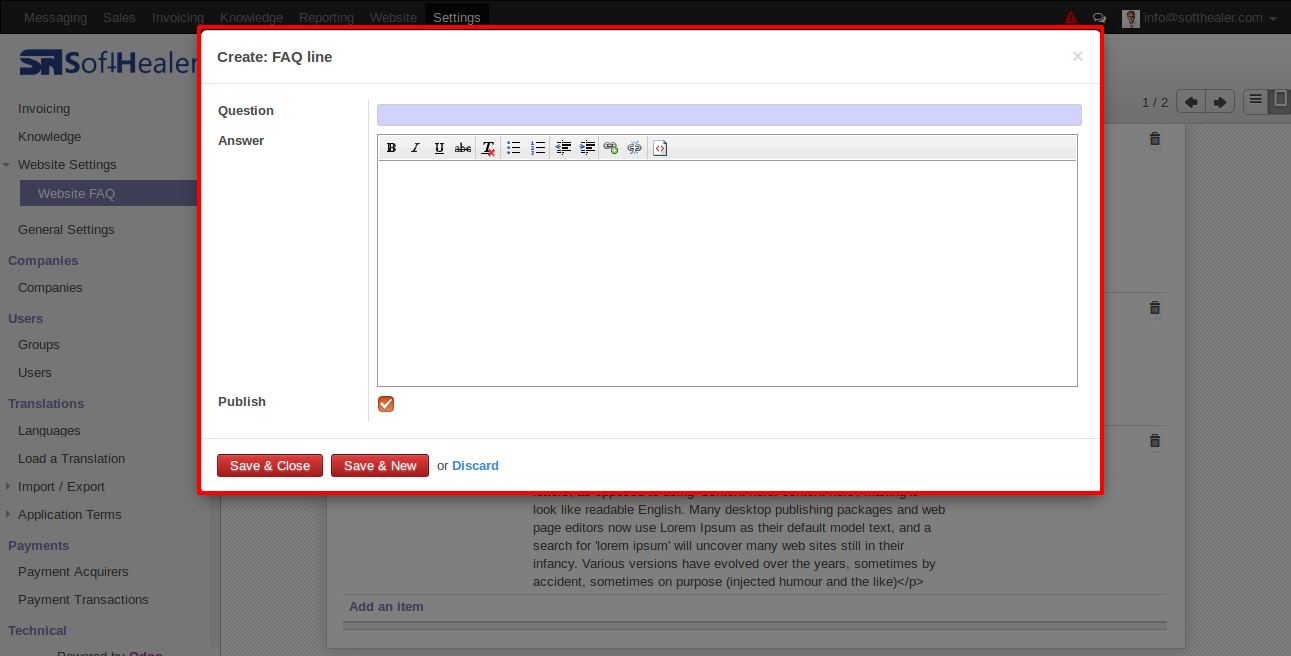Discard the new FAQ line
The width and height of the screenshot is (1291, 656).
point(475,466)
